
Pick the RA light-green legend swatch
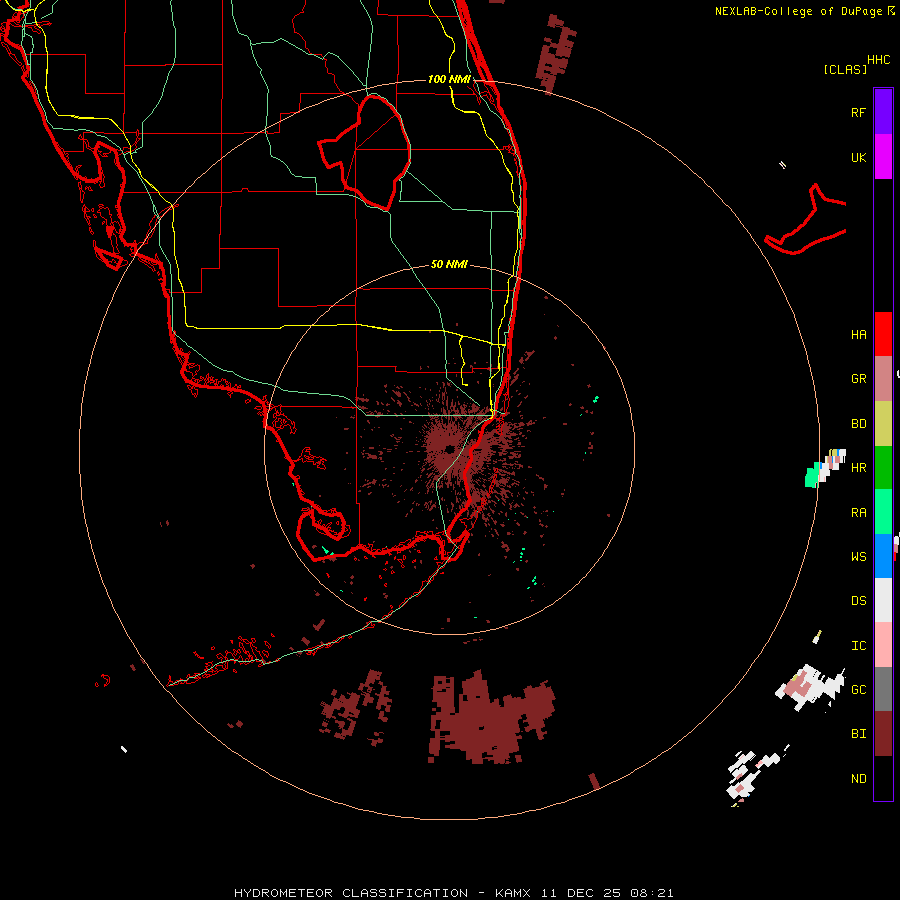tap(883, 512)
